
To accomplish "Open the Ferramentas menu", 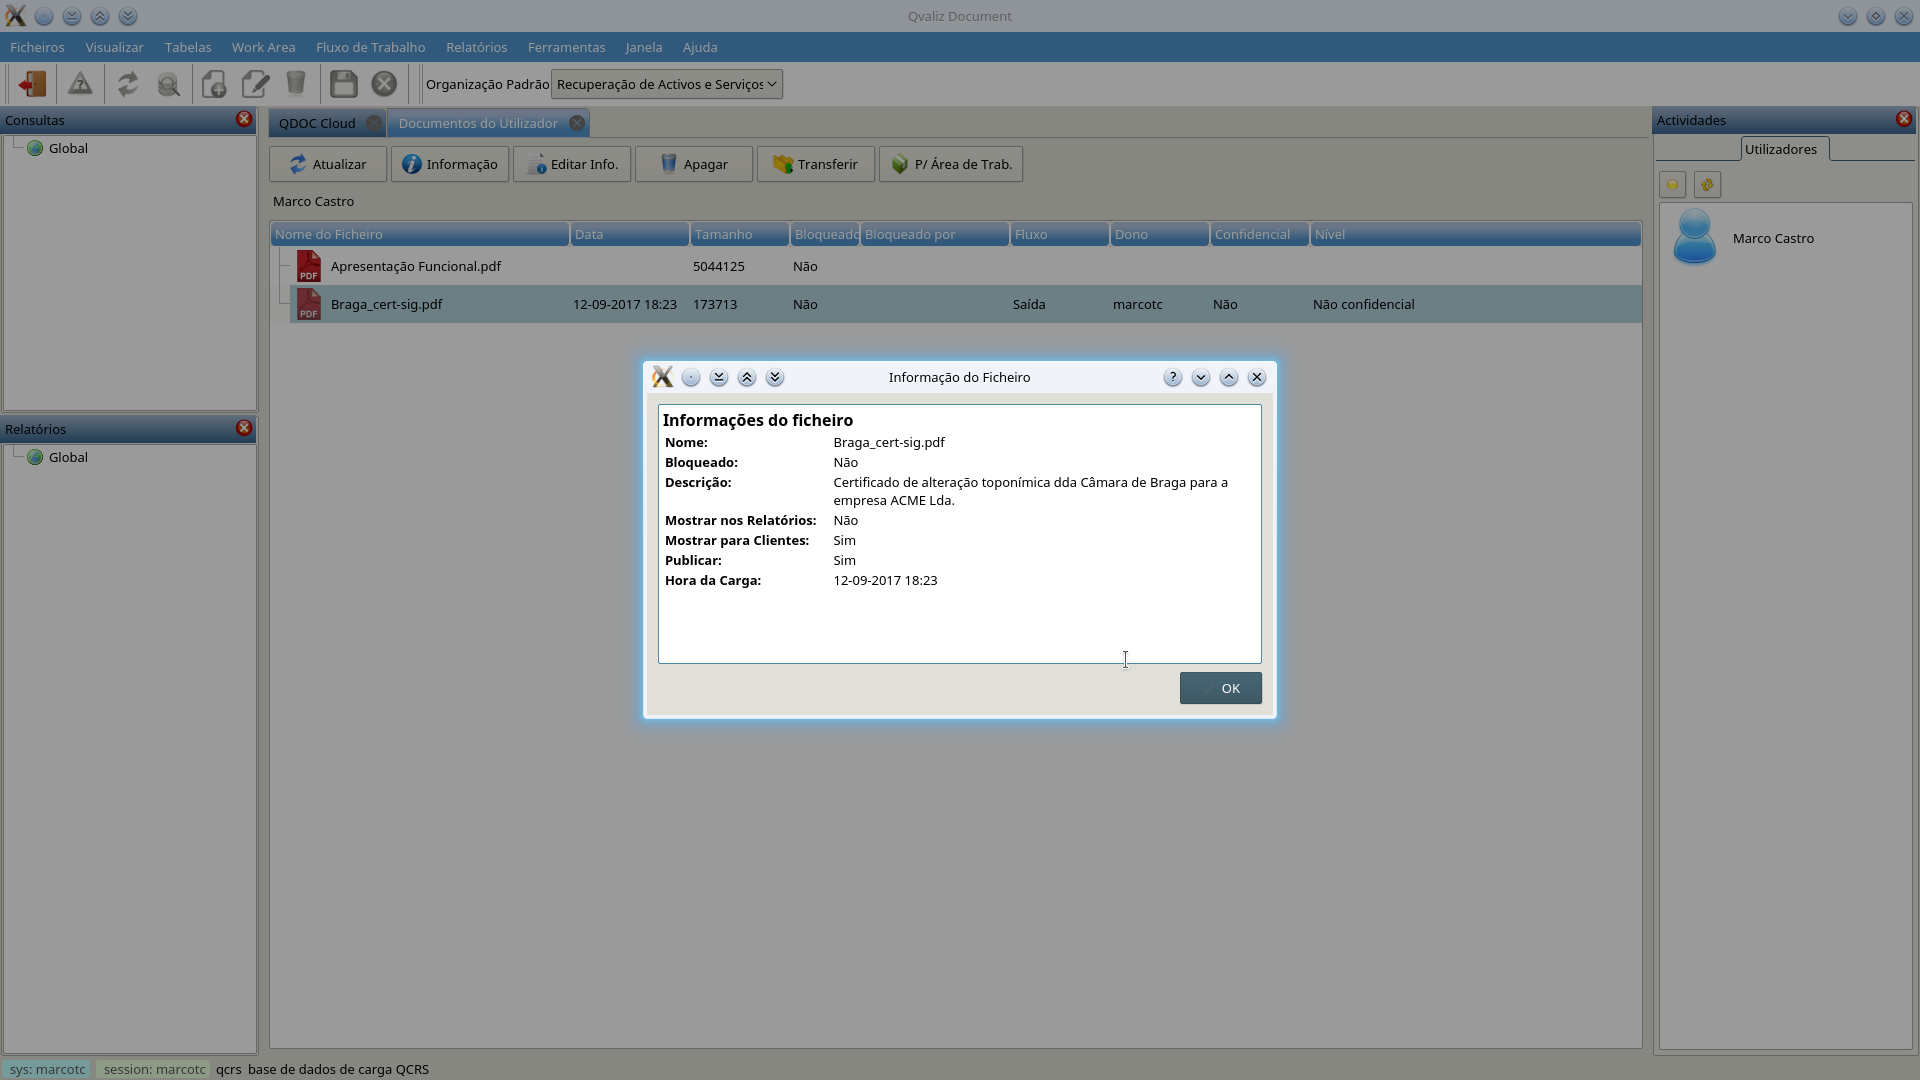I will point(566,47).
